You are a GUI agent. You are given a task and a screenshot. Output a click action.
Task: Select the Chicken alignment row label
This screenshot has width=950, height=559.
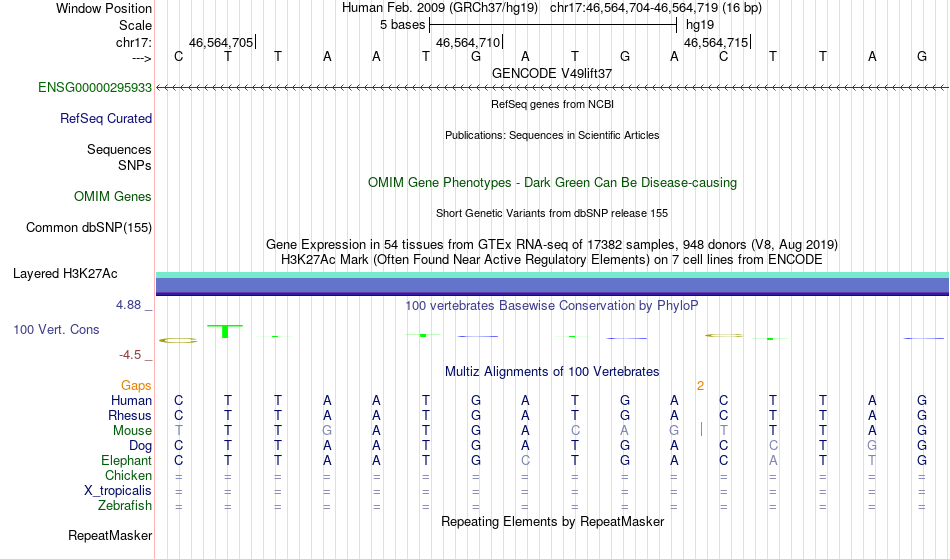tap(128, 476)
